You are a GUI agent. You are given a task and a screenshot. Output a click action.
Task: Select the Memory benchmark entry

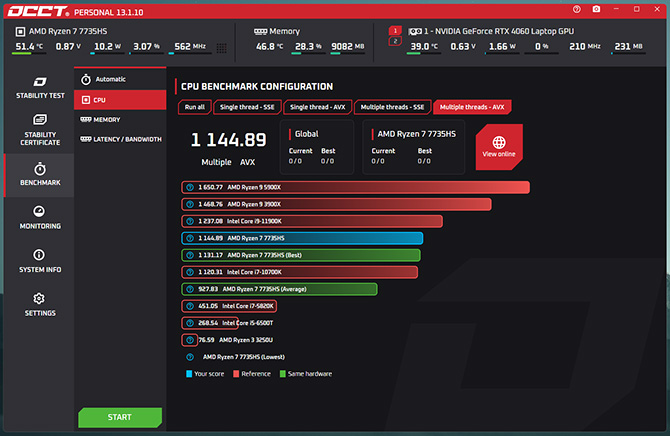120,120
